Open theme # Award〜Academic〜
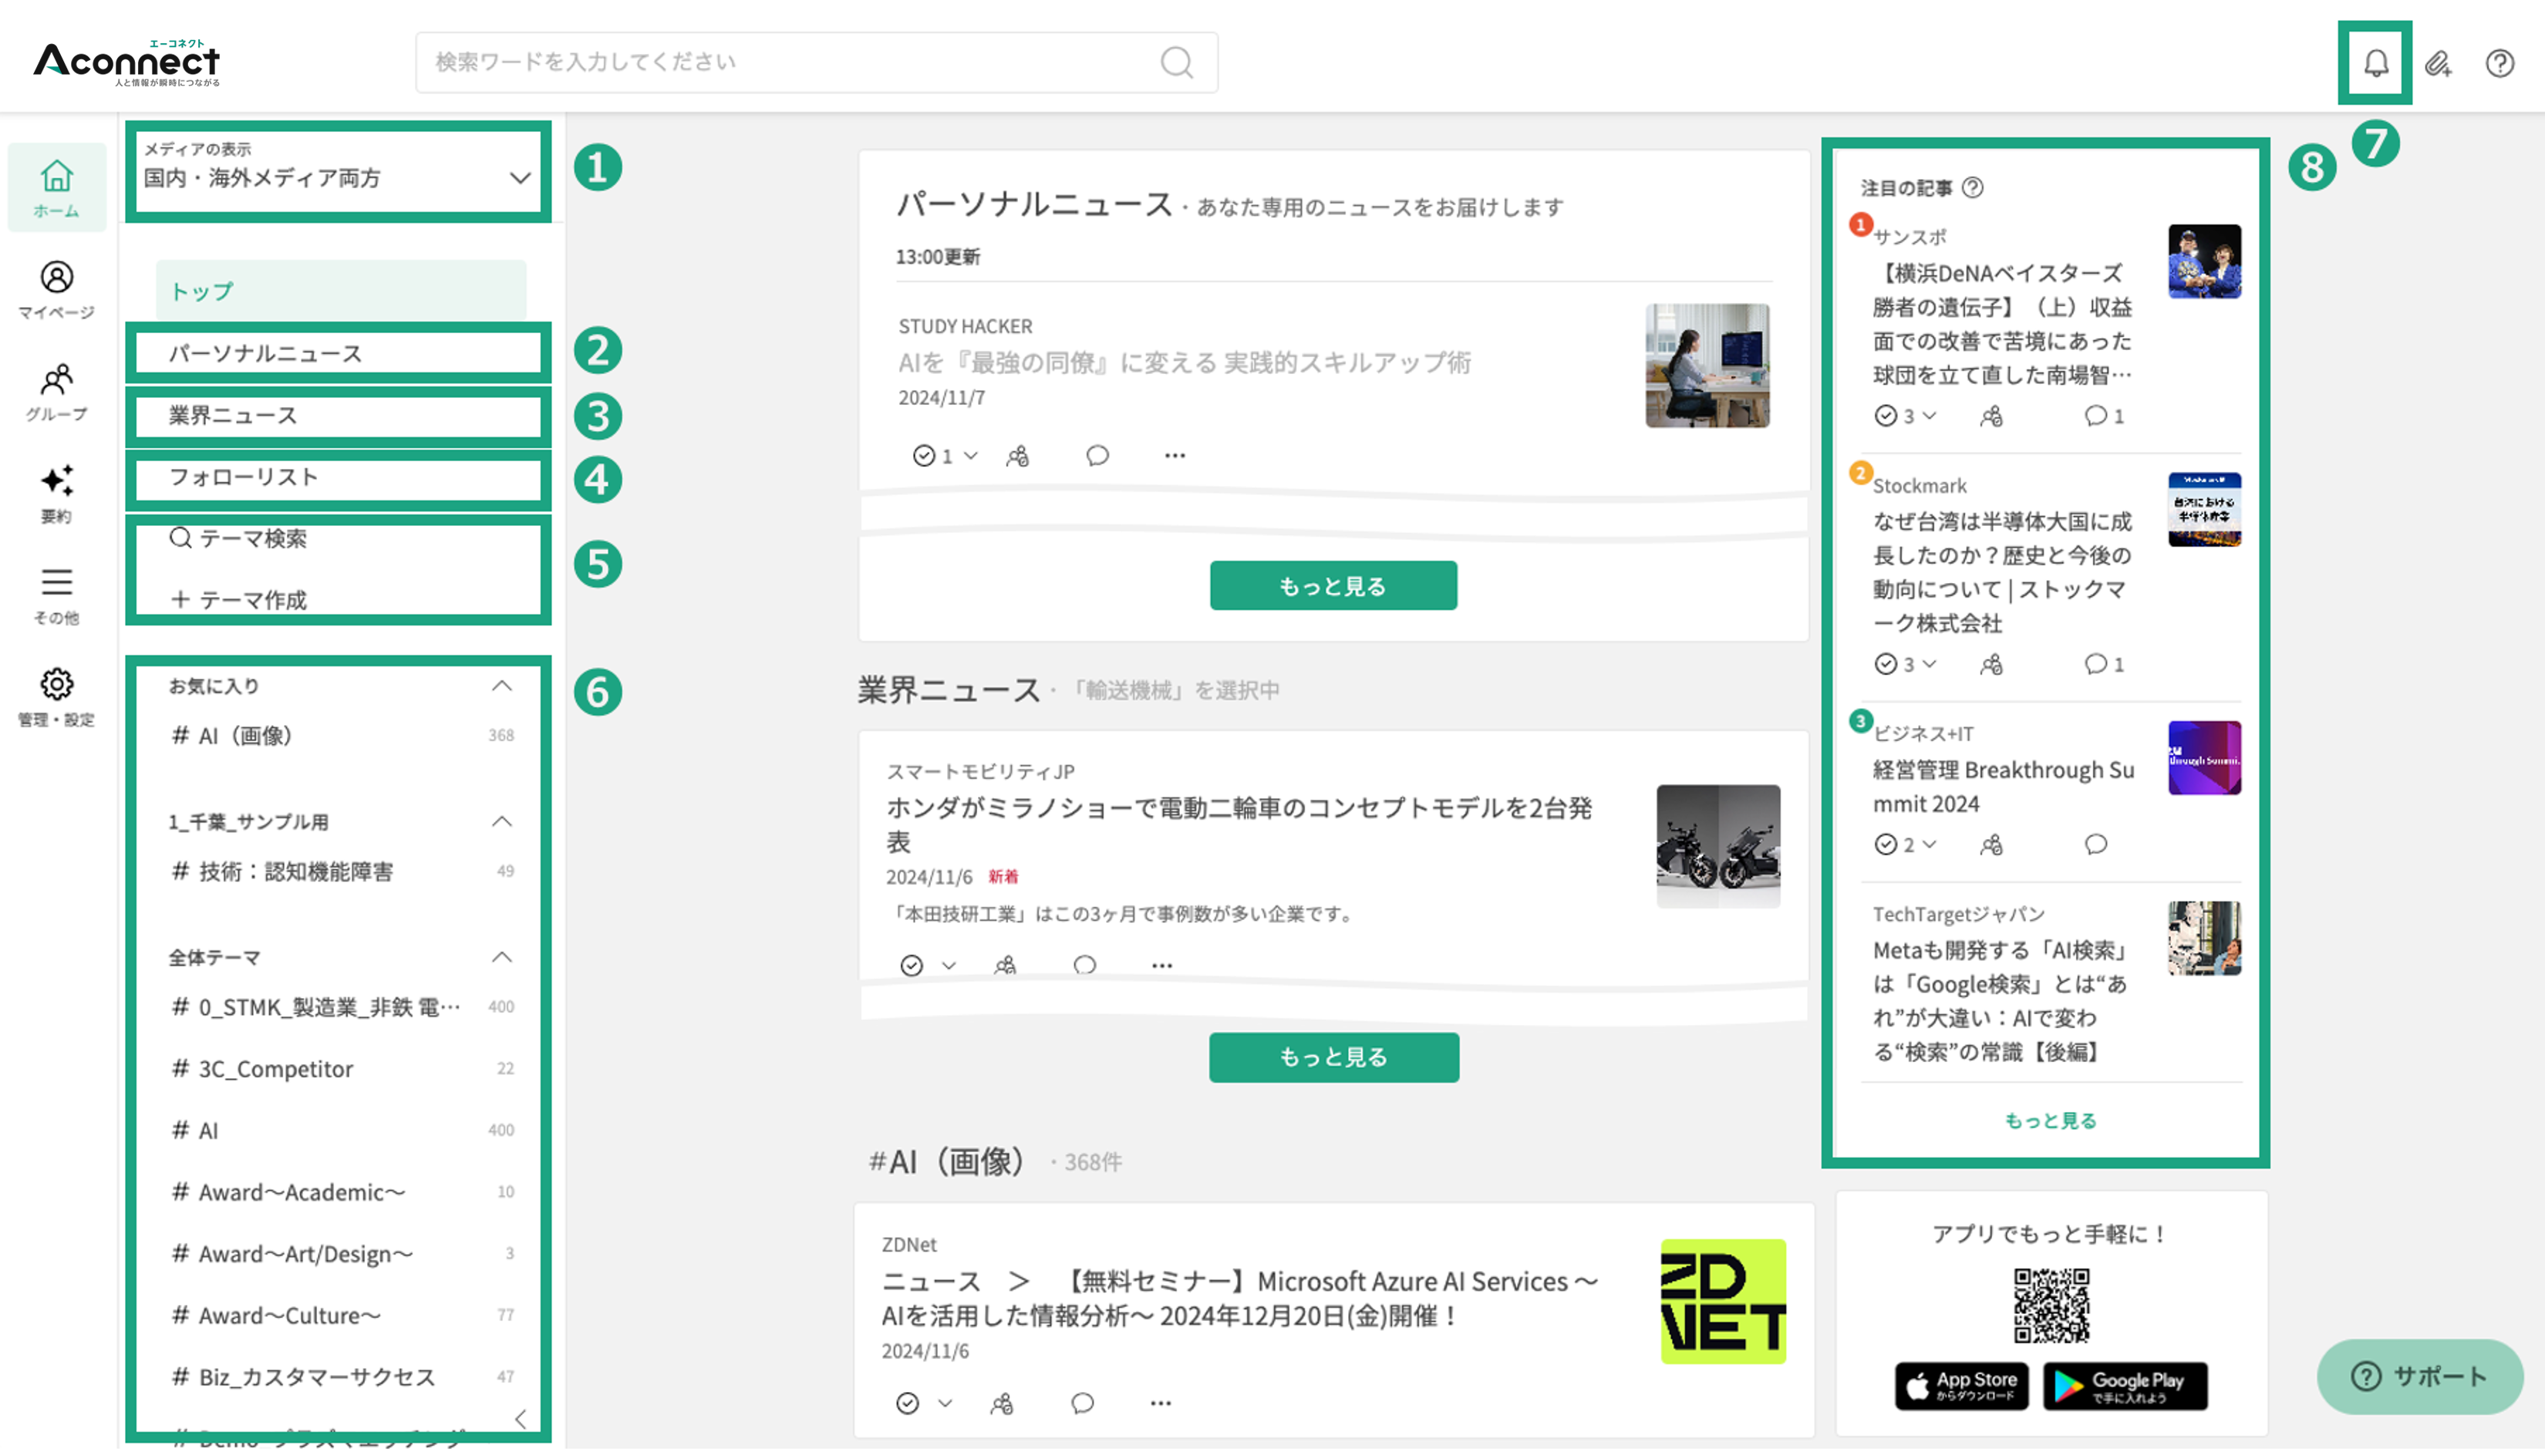This screenshot has width=2545, height=1456. point(341,1192)
